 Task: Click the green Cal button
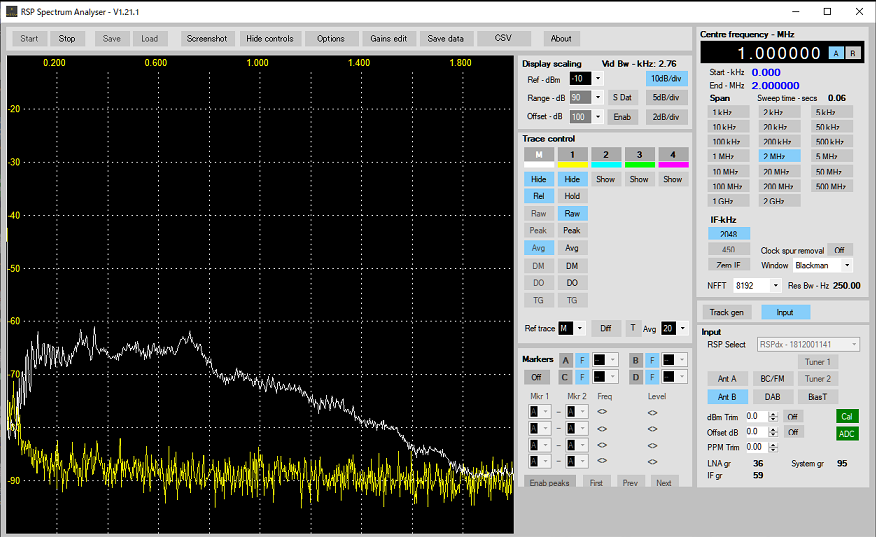(847, 416)
